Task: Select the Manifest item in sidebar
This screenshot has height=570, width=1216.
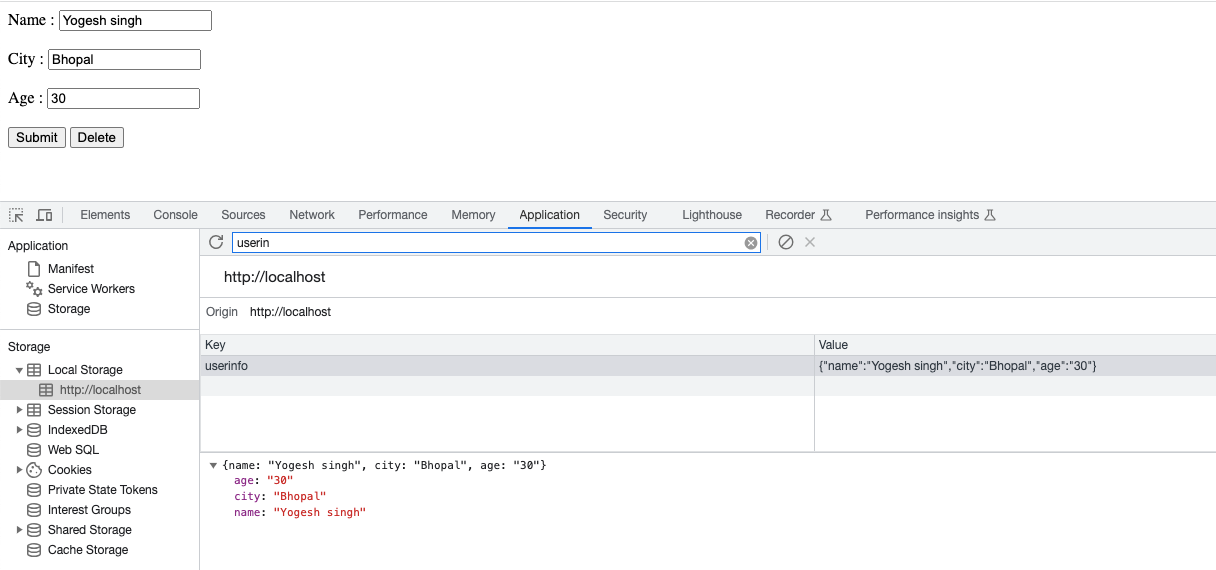Action: [71, 269]
